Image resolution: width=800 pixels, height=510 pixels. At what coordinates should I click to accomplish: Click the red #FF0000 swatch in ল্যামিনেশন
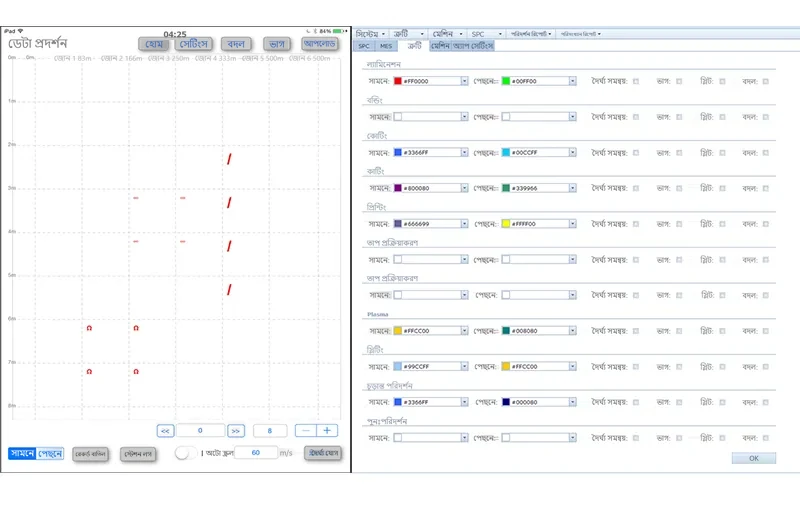[x=398, y=81]
